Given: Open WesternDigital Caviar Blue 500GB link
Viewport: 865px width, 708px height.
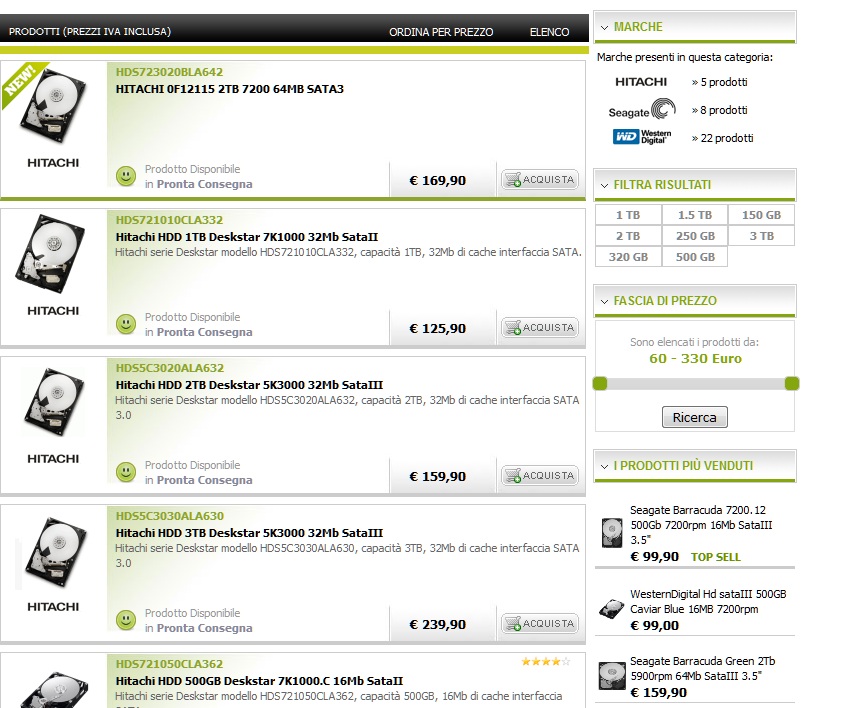Looking at the screenshot, I should tap(708, 601).
